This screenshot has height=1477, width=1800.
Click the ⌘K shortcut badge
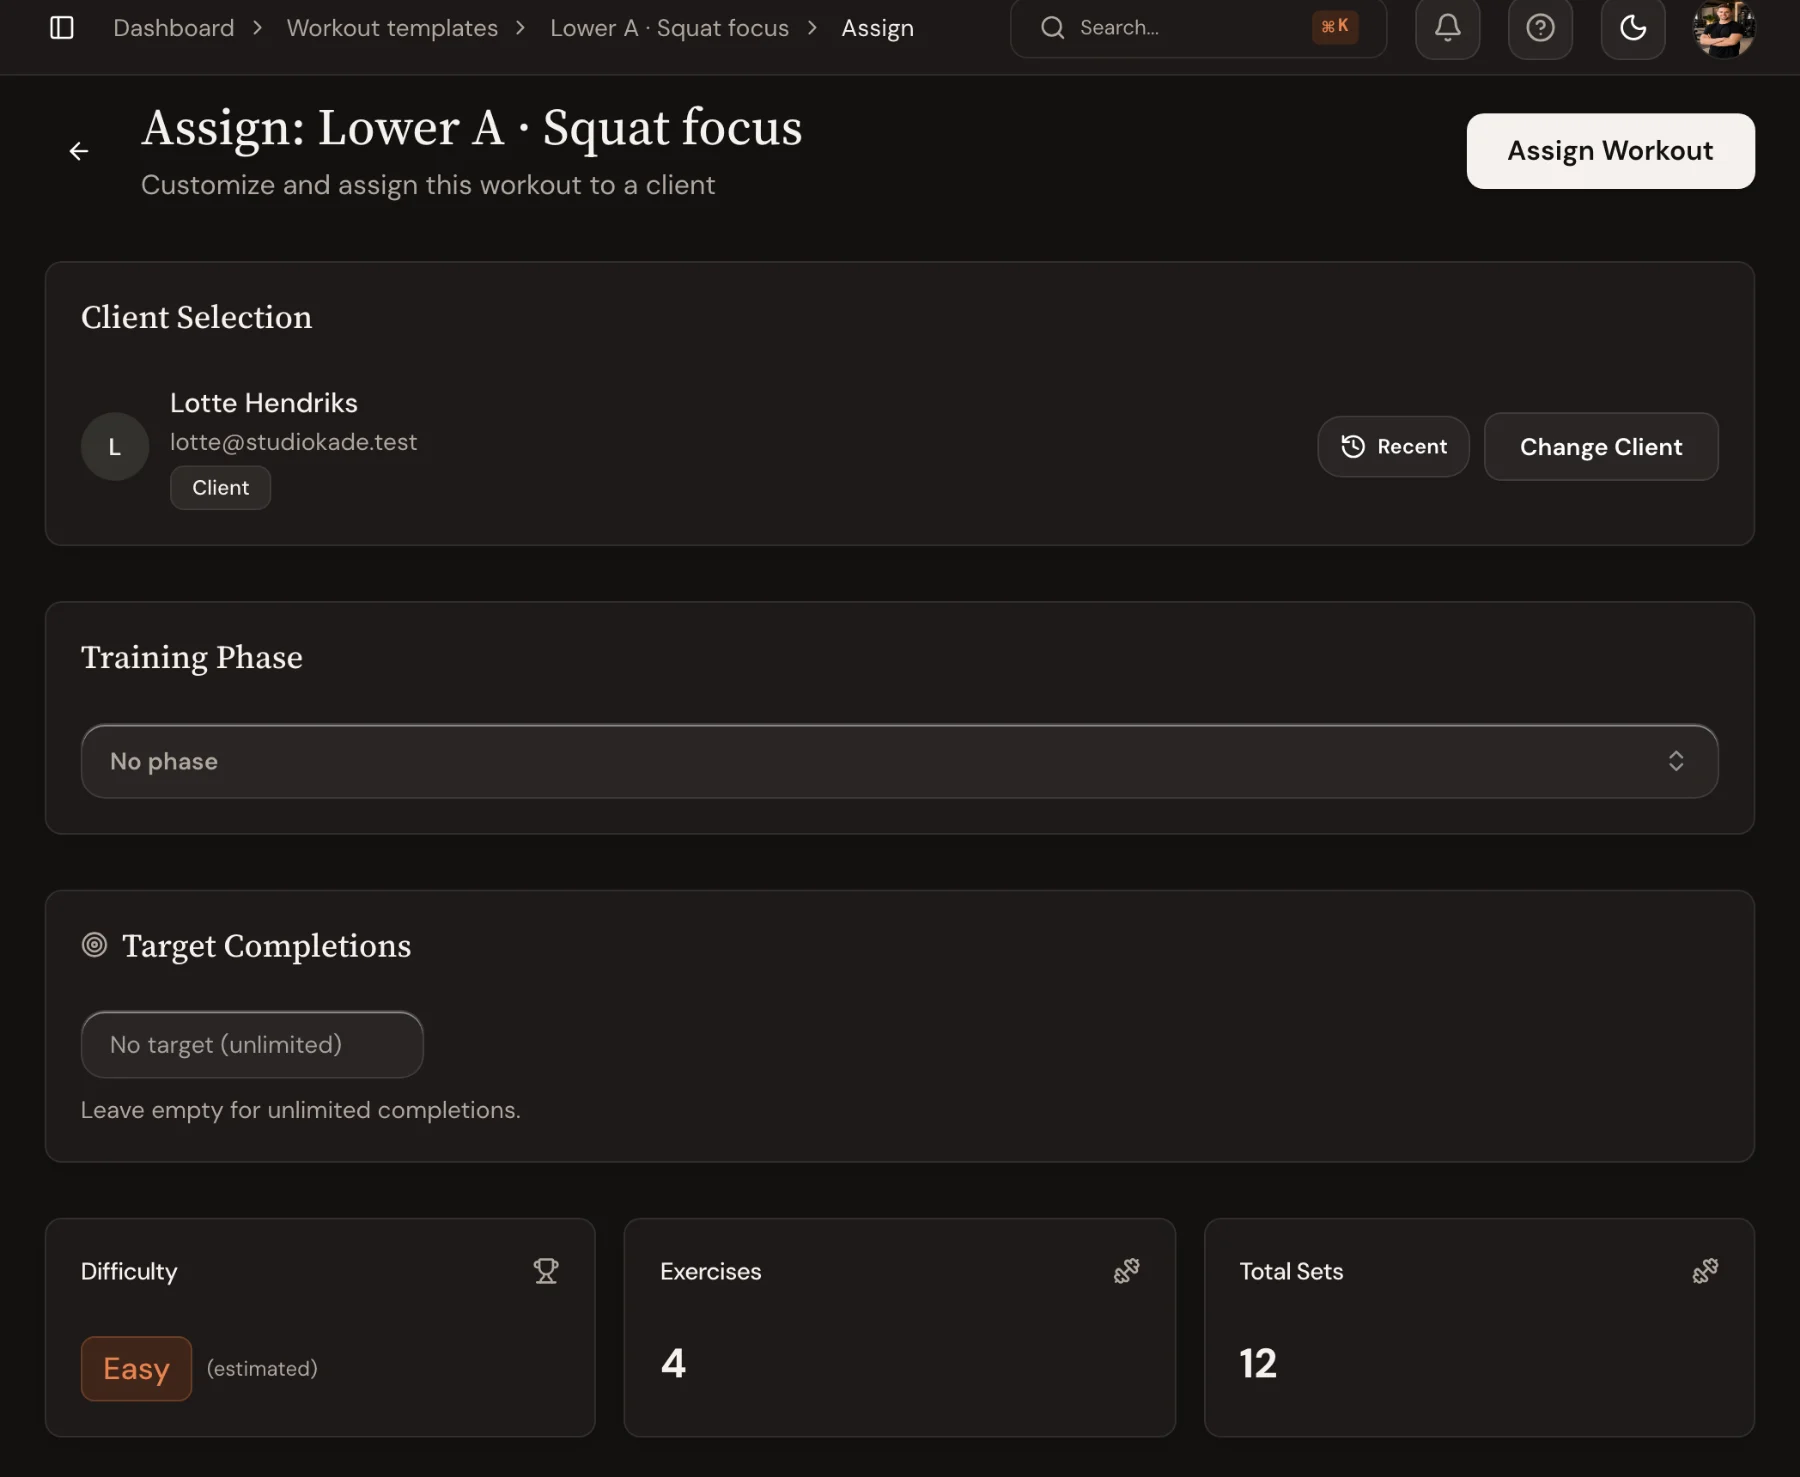click(x=1335, y=27)
